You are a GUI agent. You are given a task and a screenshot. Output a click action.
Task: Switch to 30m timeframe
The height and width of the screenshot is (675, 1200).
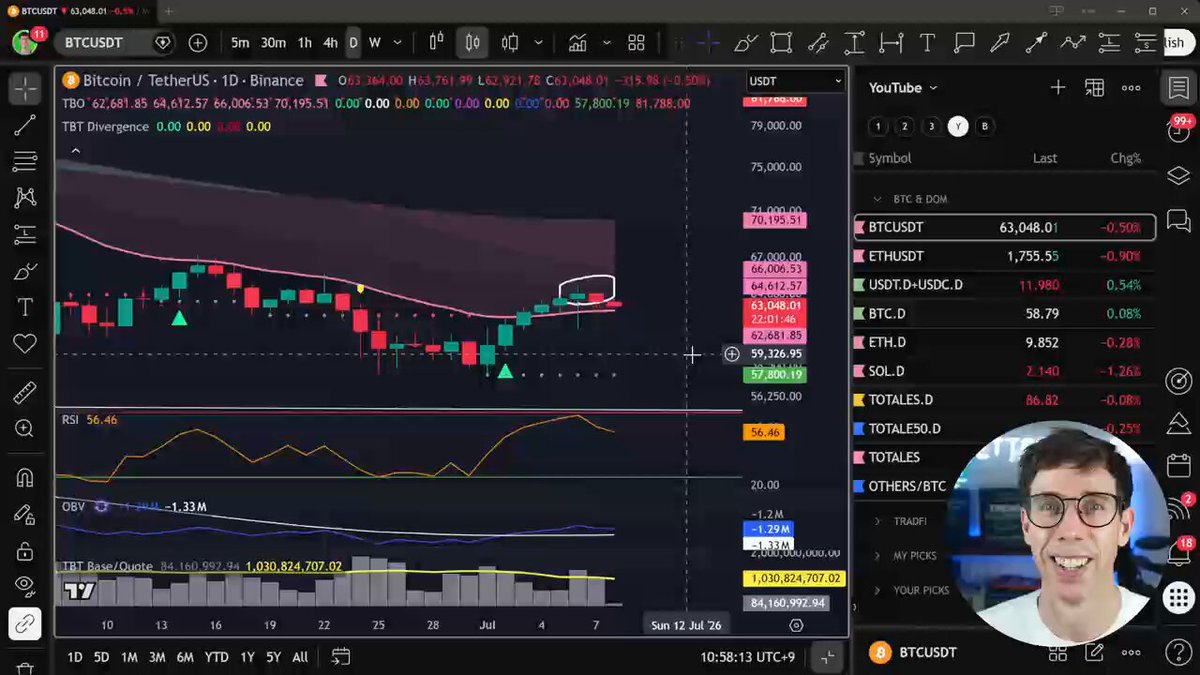coord(273,43)
